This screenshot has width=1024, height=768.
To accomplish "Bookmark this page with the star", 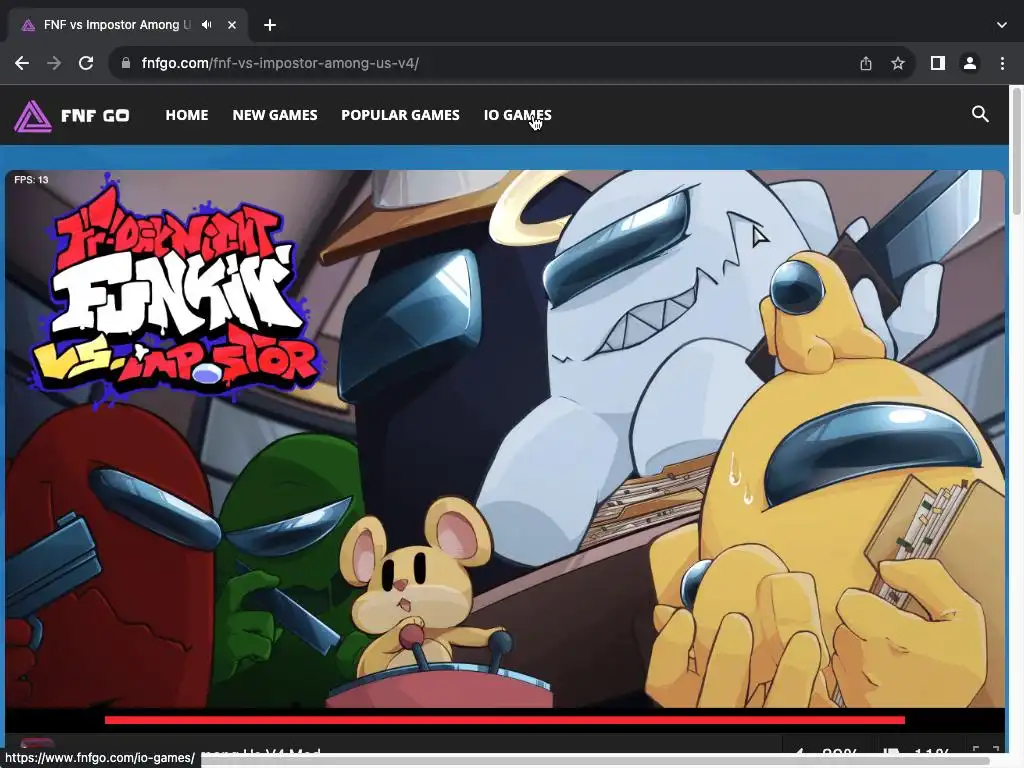I will pyautogui.click(x=898, y=63).
